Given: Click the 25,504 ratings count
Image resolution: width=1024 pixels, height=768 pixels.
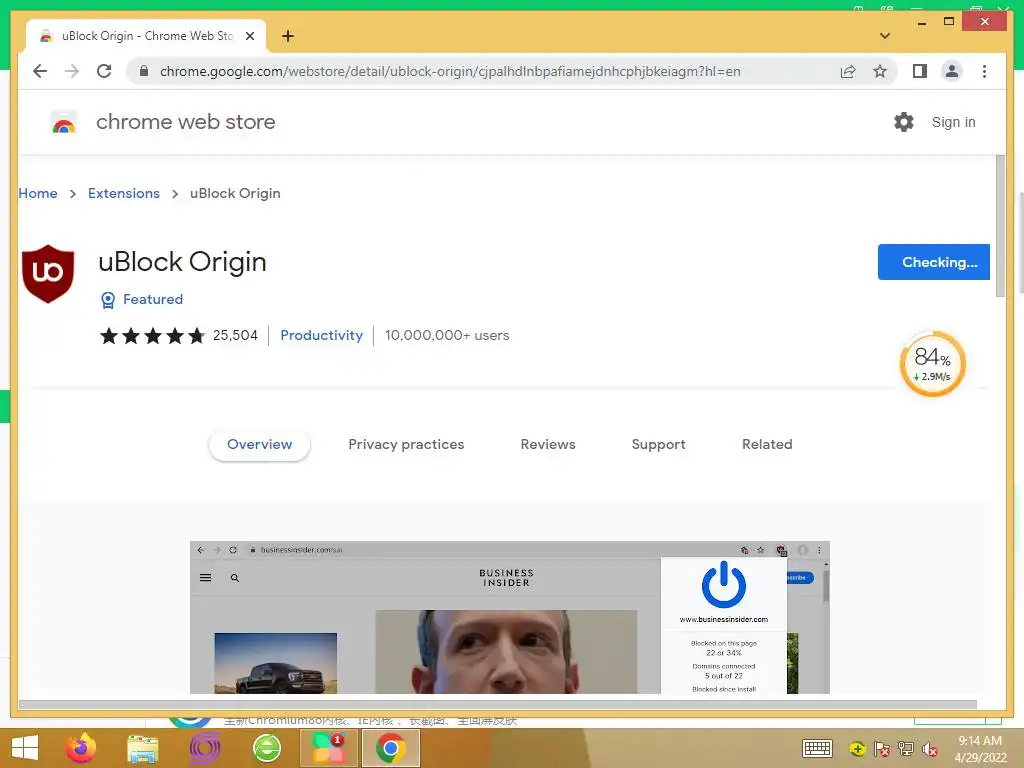Looking at the screenshot, I should 235,335.
